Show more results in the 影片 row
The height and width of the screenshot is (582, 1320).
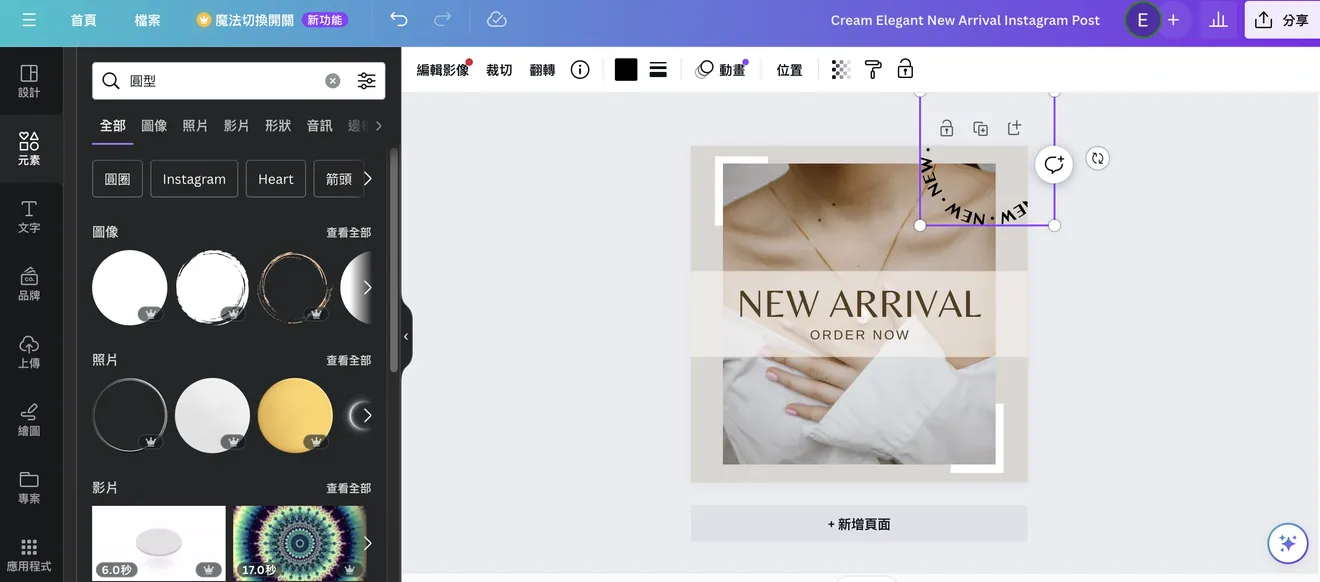pyautogui.click(x=367, y=543)
